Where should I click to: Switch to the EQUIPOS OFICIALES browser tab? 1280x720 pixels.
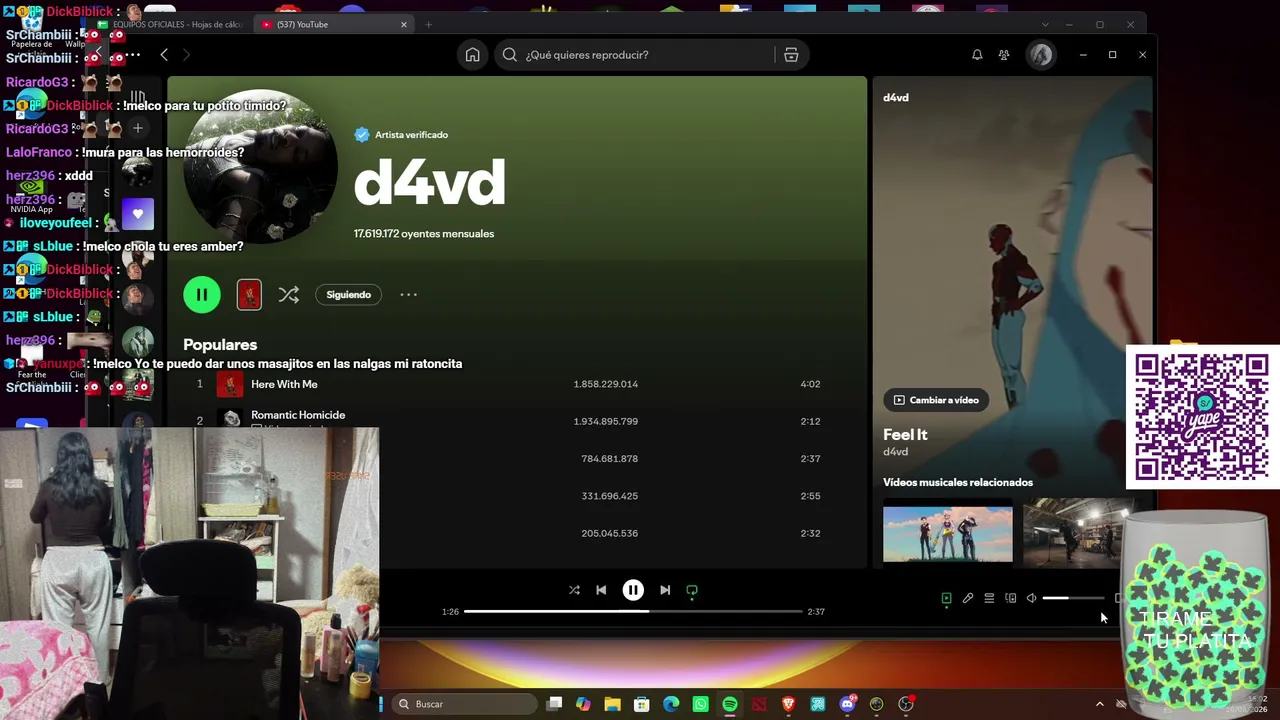coord(170,24)
